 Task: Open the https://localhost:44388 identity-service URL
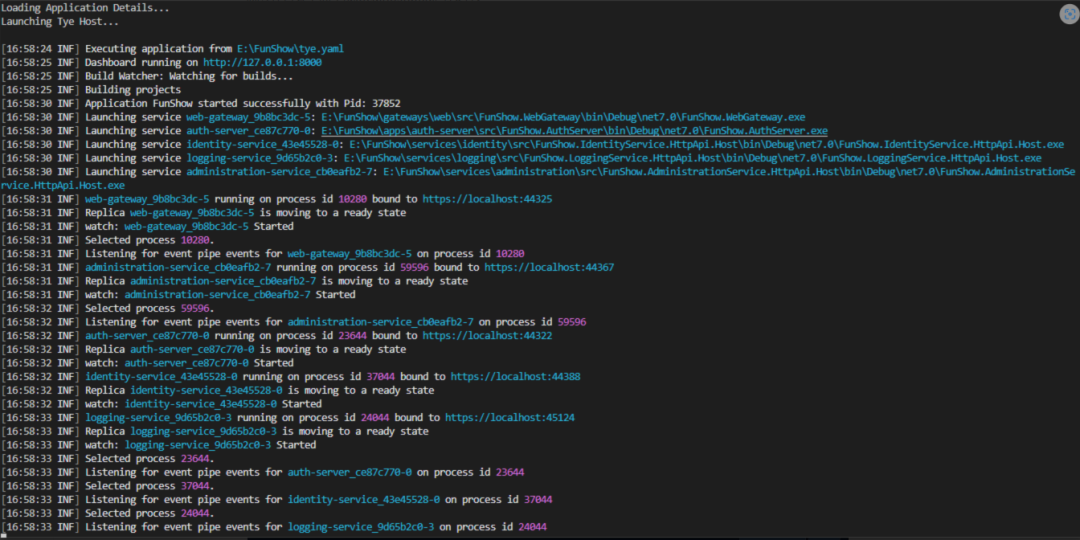coord(515,377)
